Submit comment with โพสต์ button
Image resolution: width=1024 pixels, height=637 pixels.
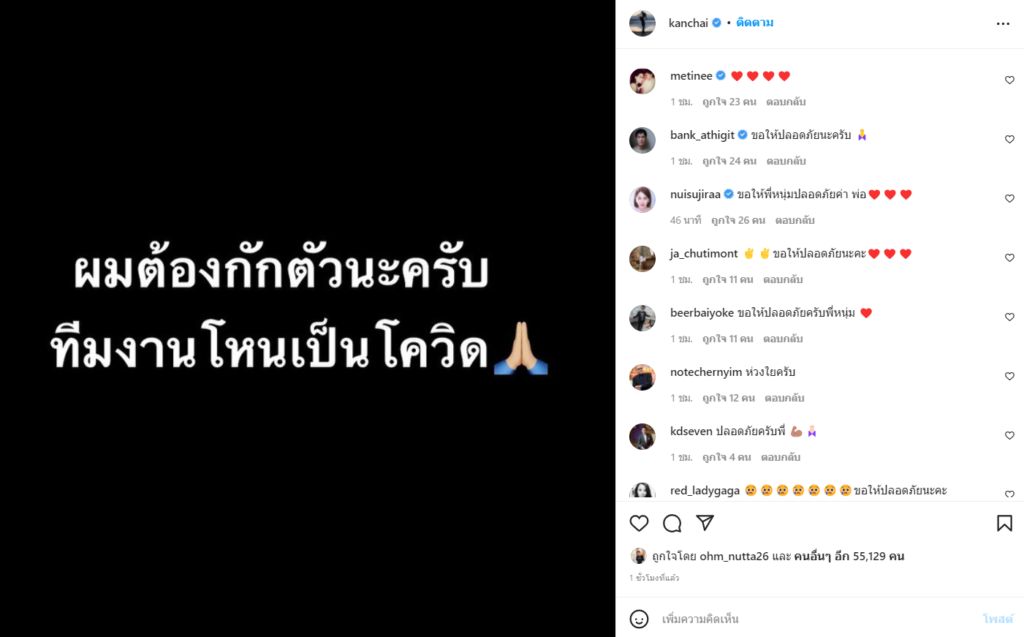(x=997, y=619)
